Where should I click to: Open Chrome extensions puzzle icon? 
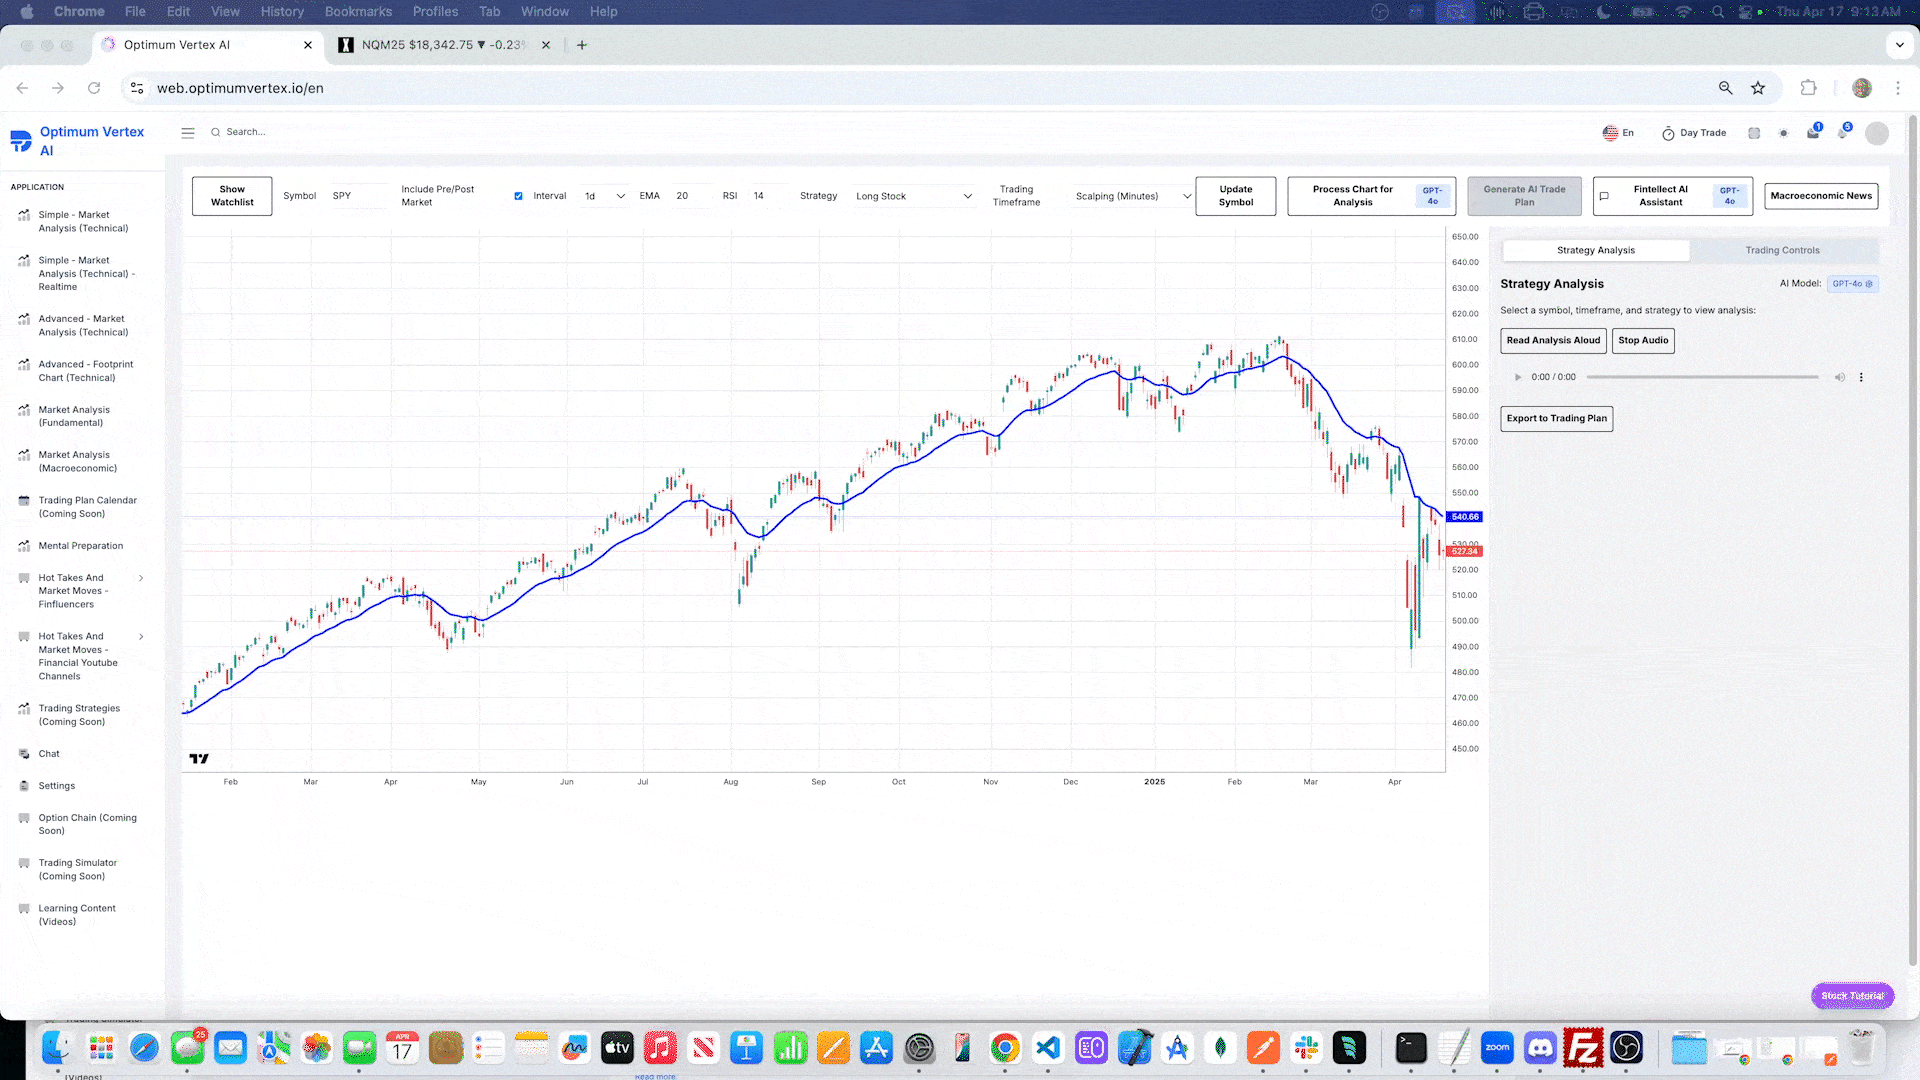1808,88
